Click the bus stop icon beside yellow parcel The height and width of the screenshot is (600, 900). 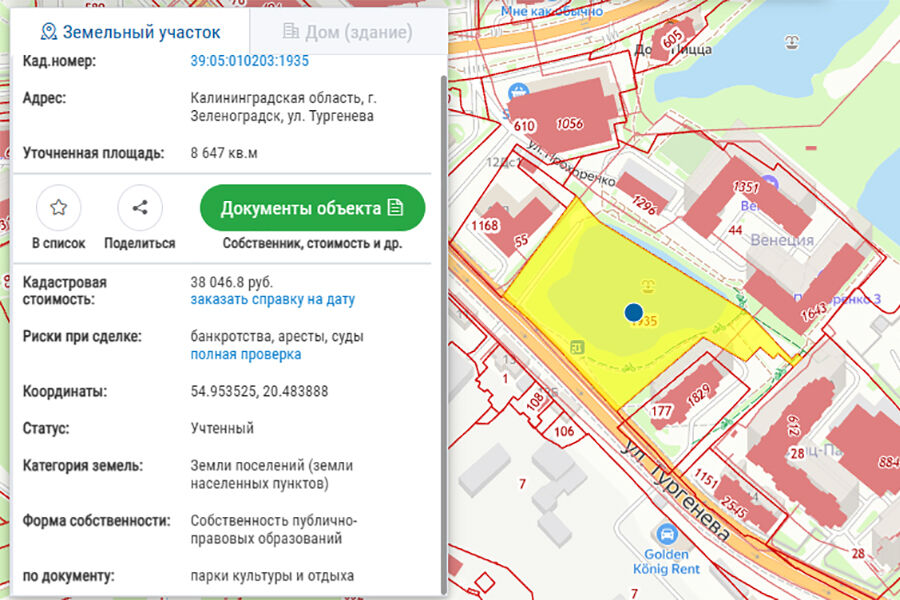click(x=577, y=347)
